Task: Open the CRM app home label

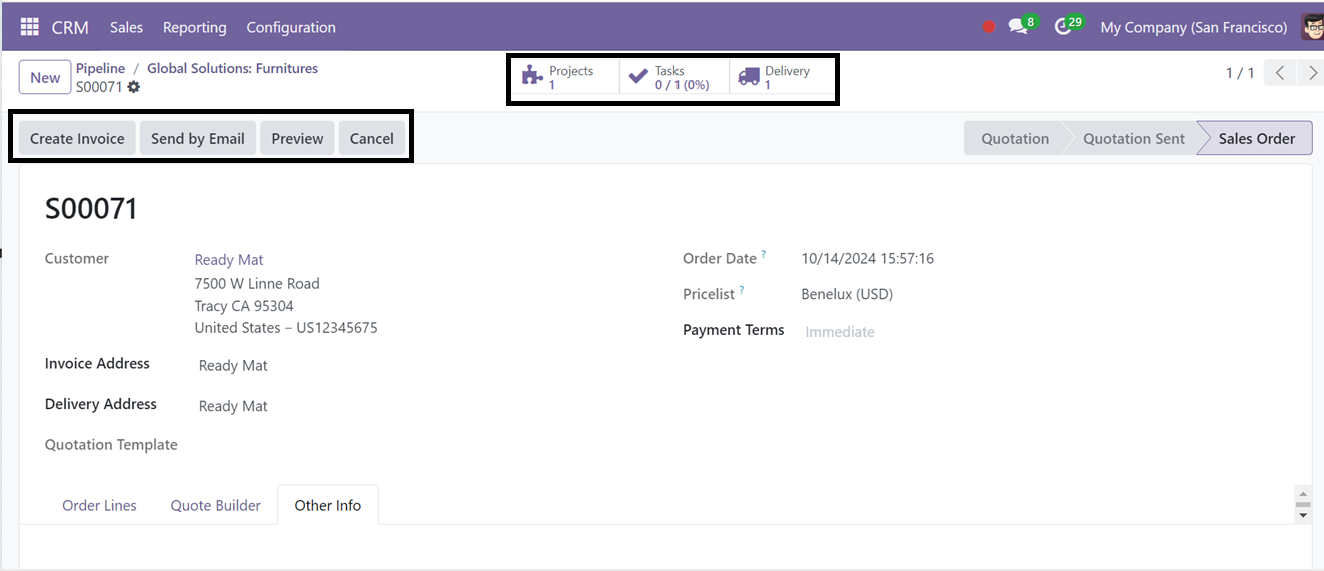Action: [70, 27]
